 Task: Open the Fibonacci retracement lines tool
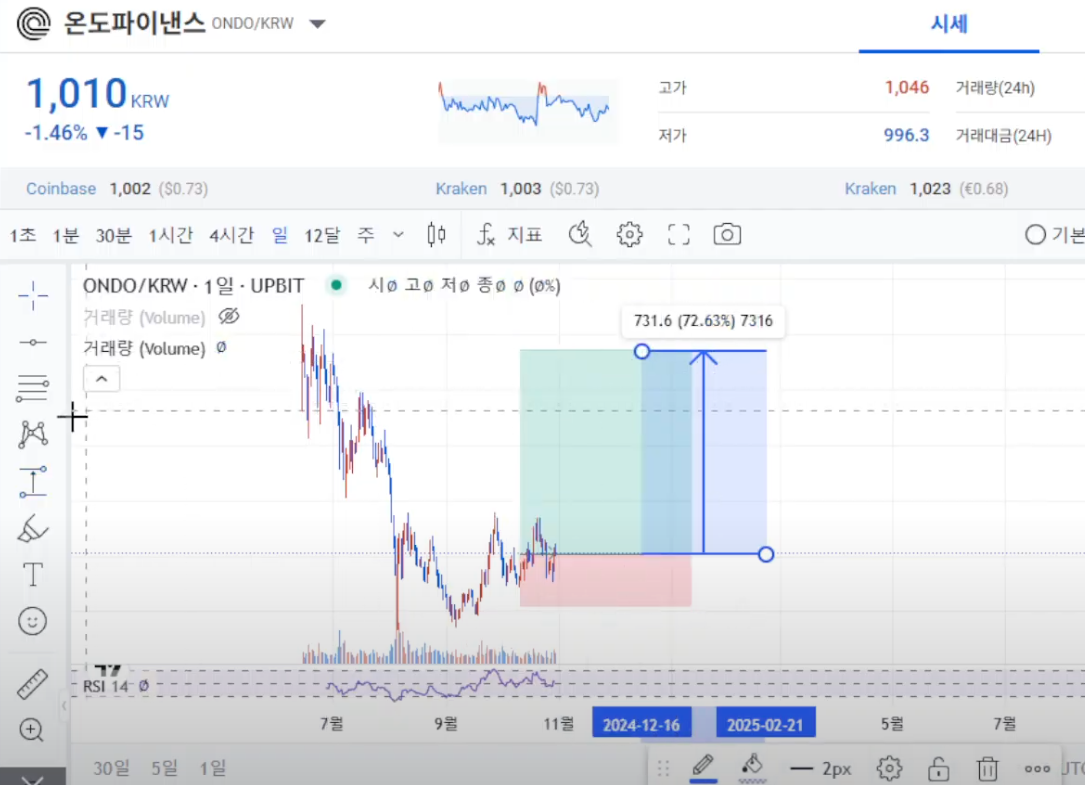[x=33, y=388]
